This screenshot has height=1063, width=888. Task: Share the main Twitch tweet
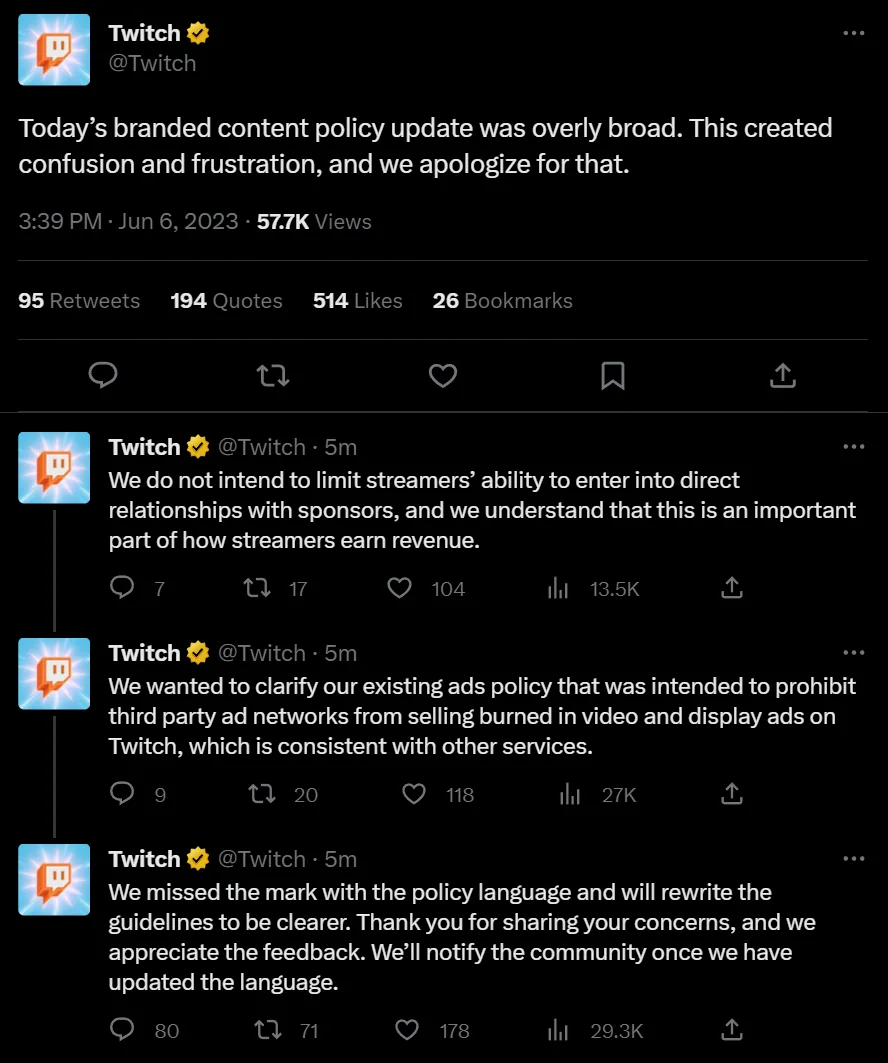[x=783, y=375]
